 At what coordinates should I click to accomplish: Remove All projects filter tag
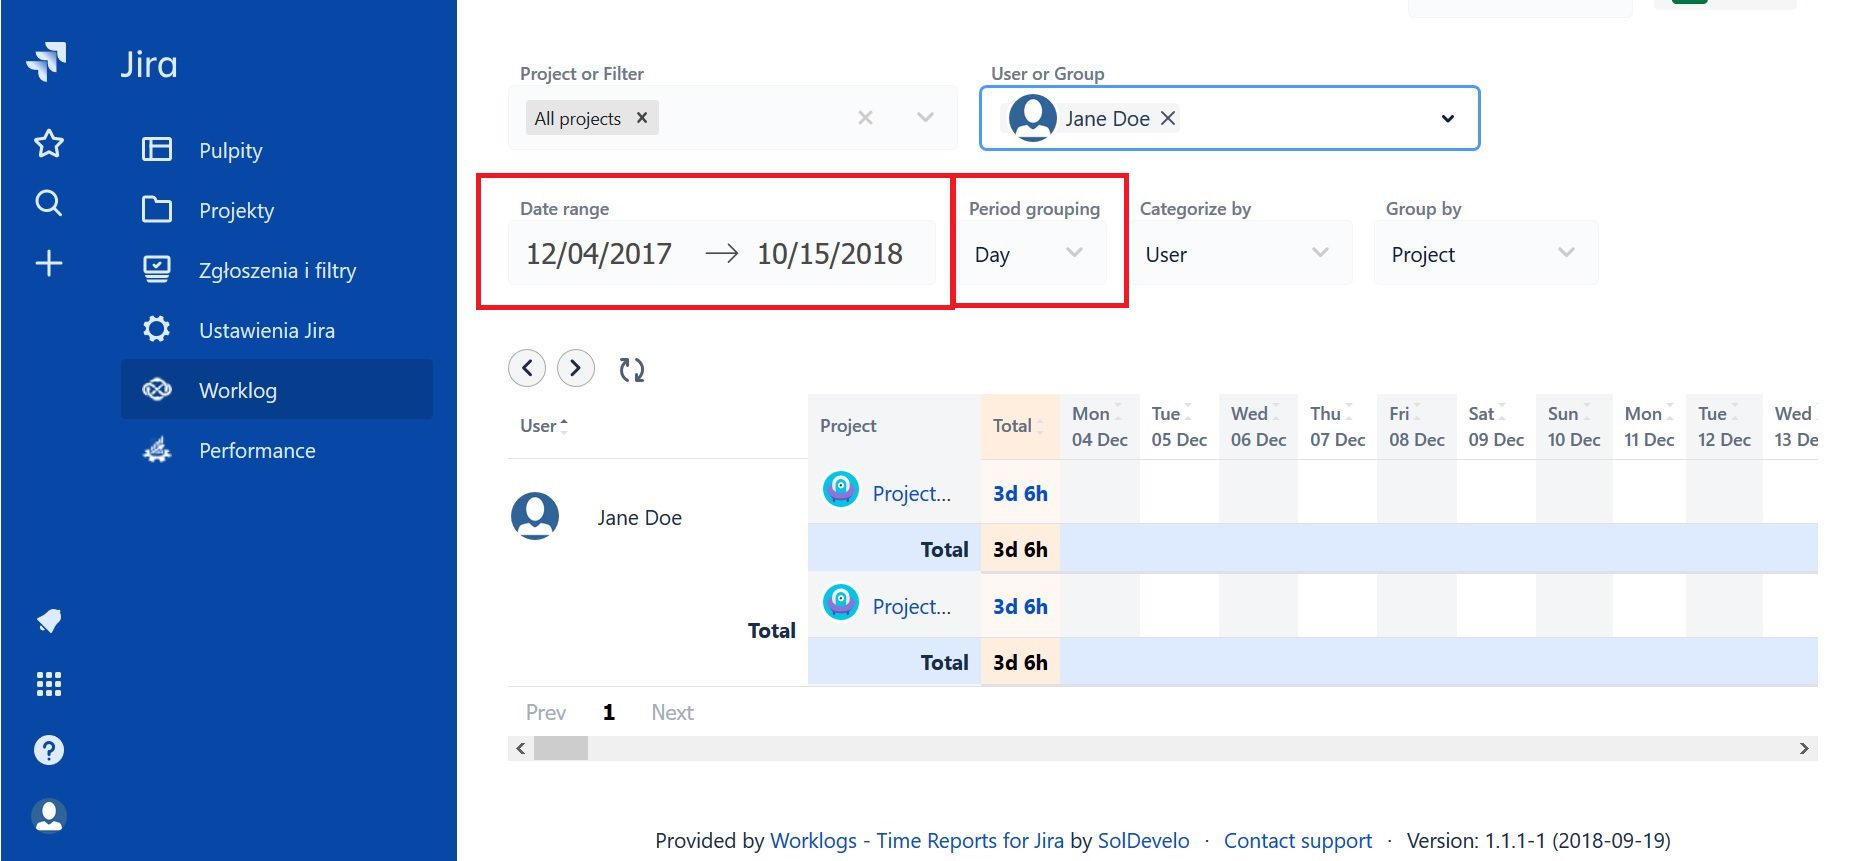[642, 118]
